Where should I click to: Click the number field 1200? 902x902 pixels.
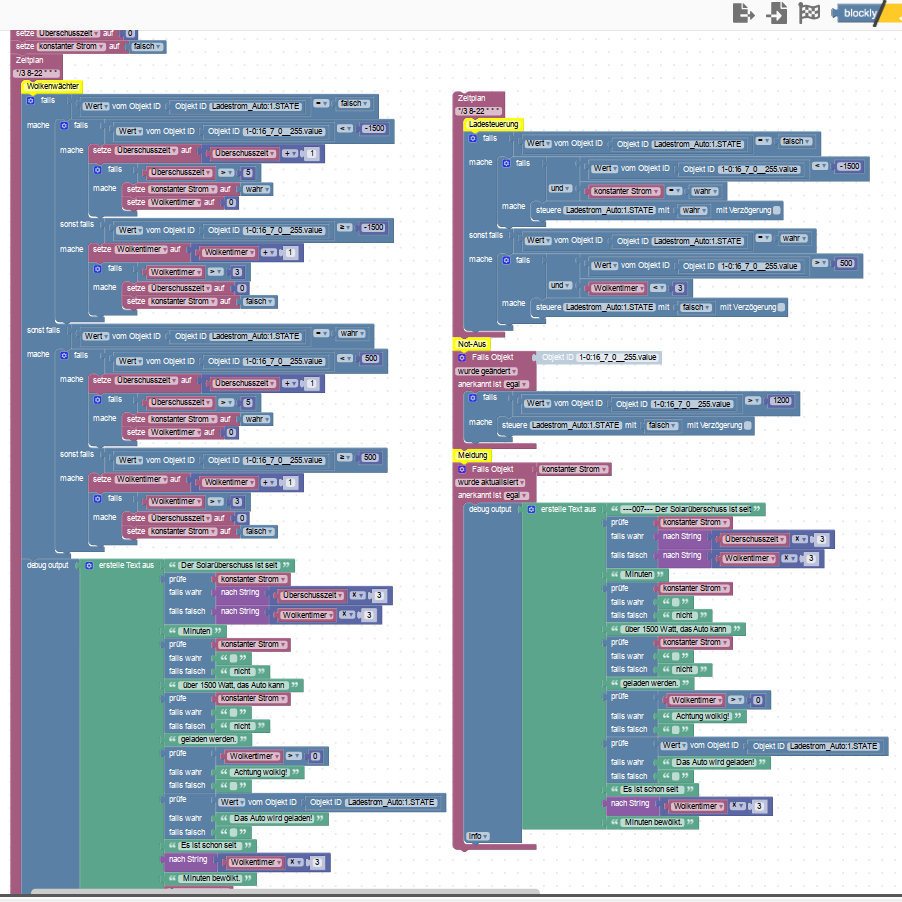781,400
